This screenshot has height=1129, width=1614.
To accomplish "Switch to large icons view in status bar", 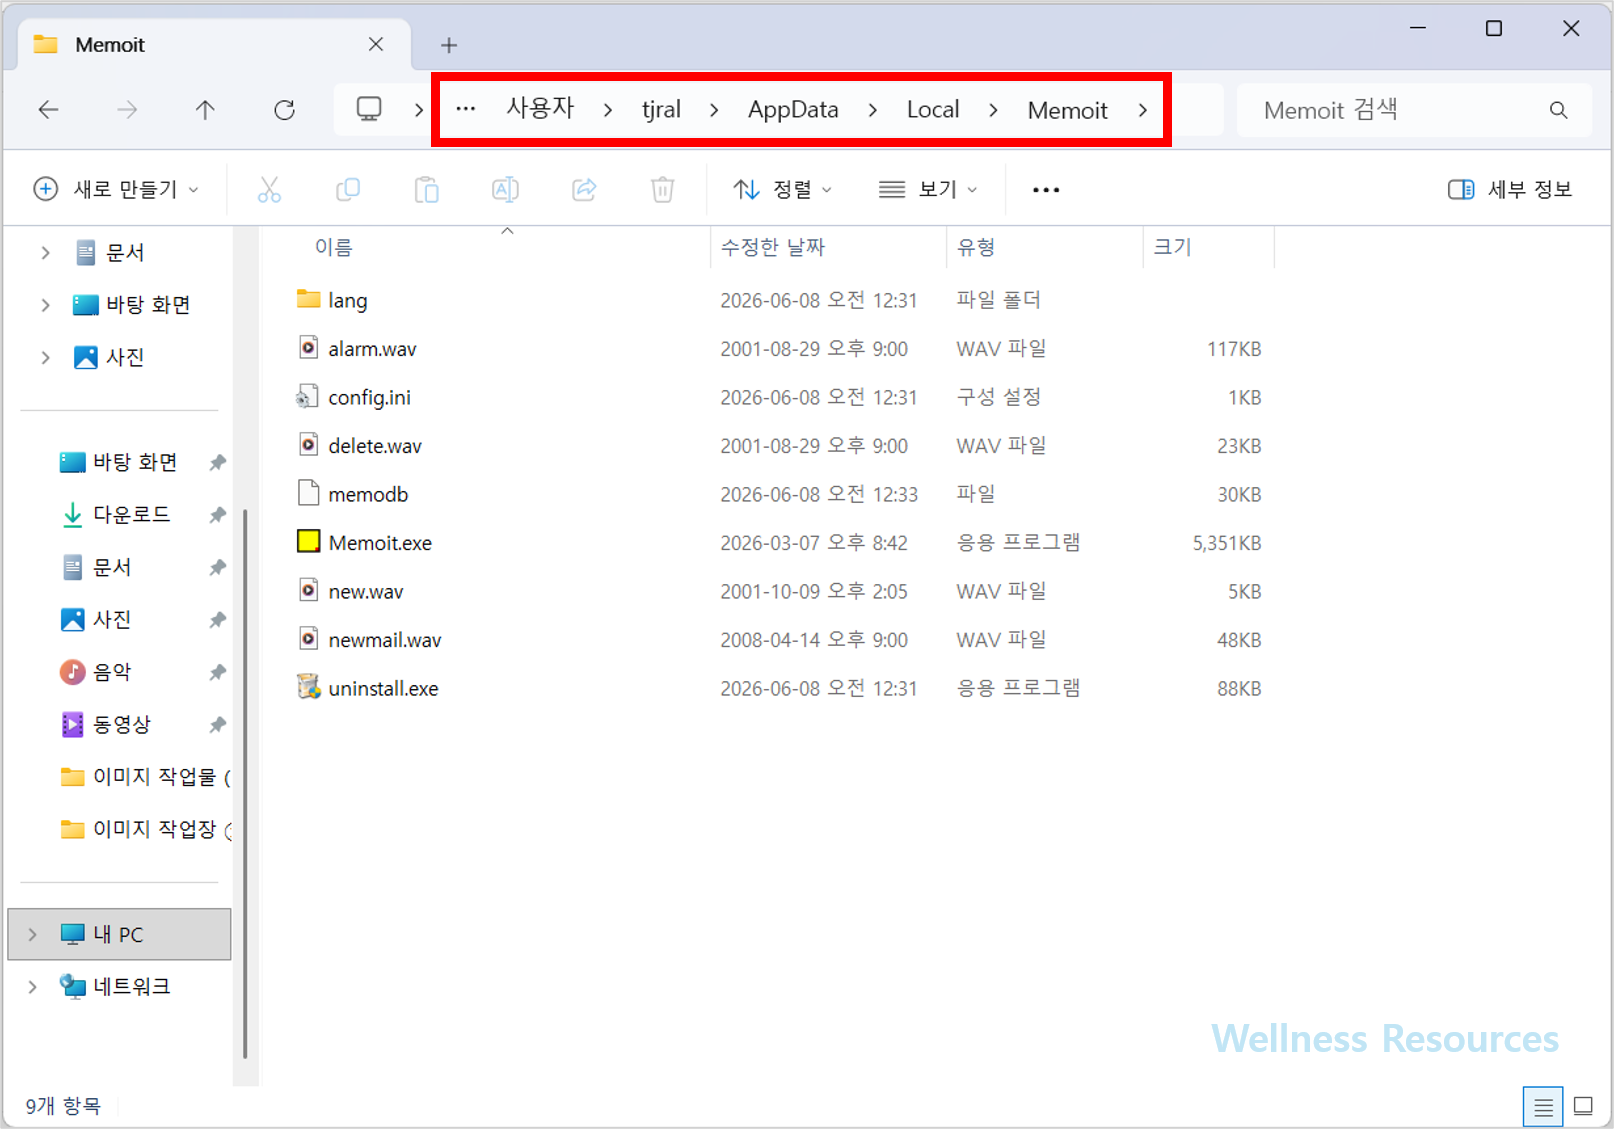I will (x=1583, y=1106).
